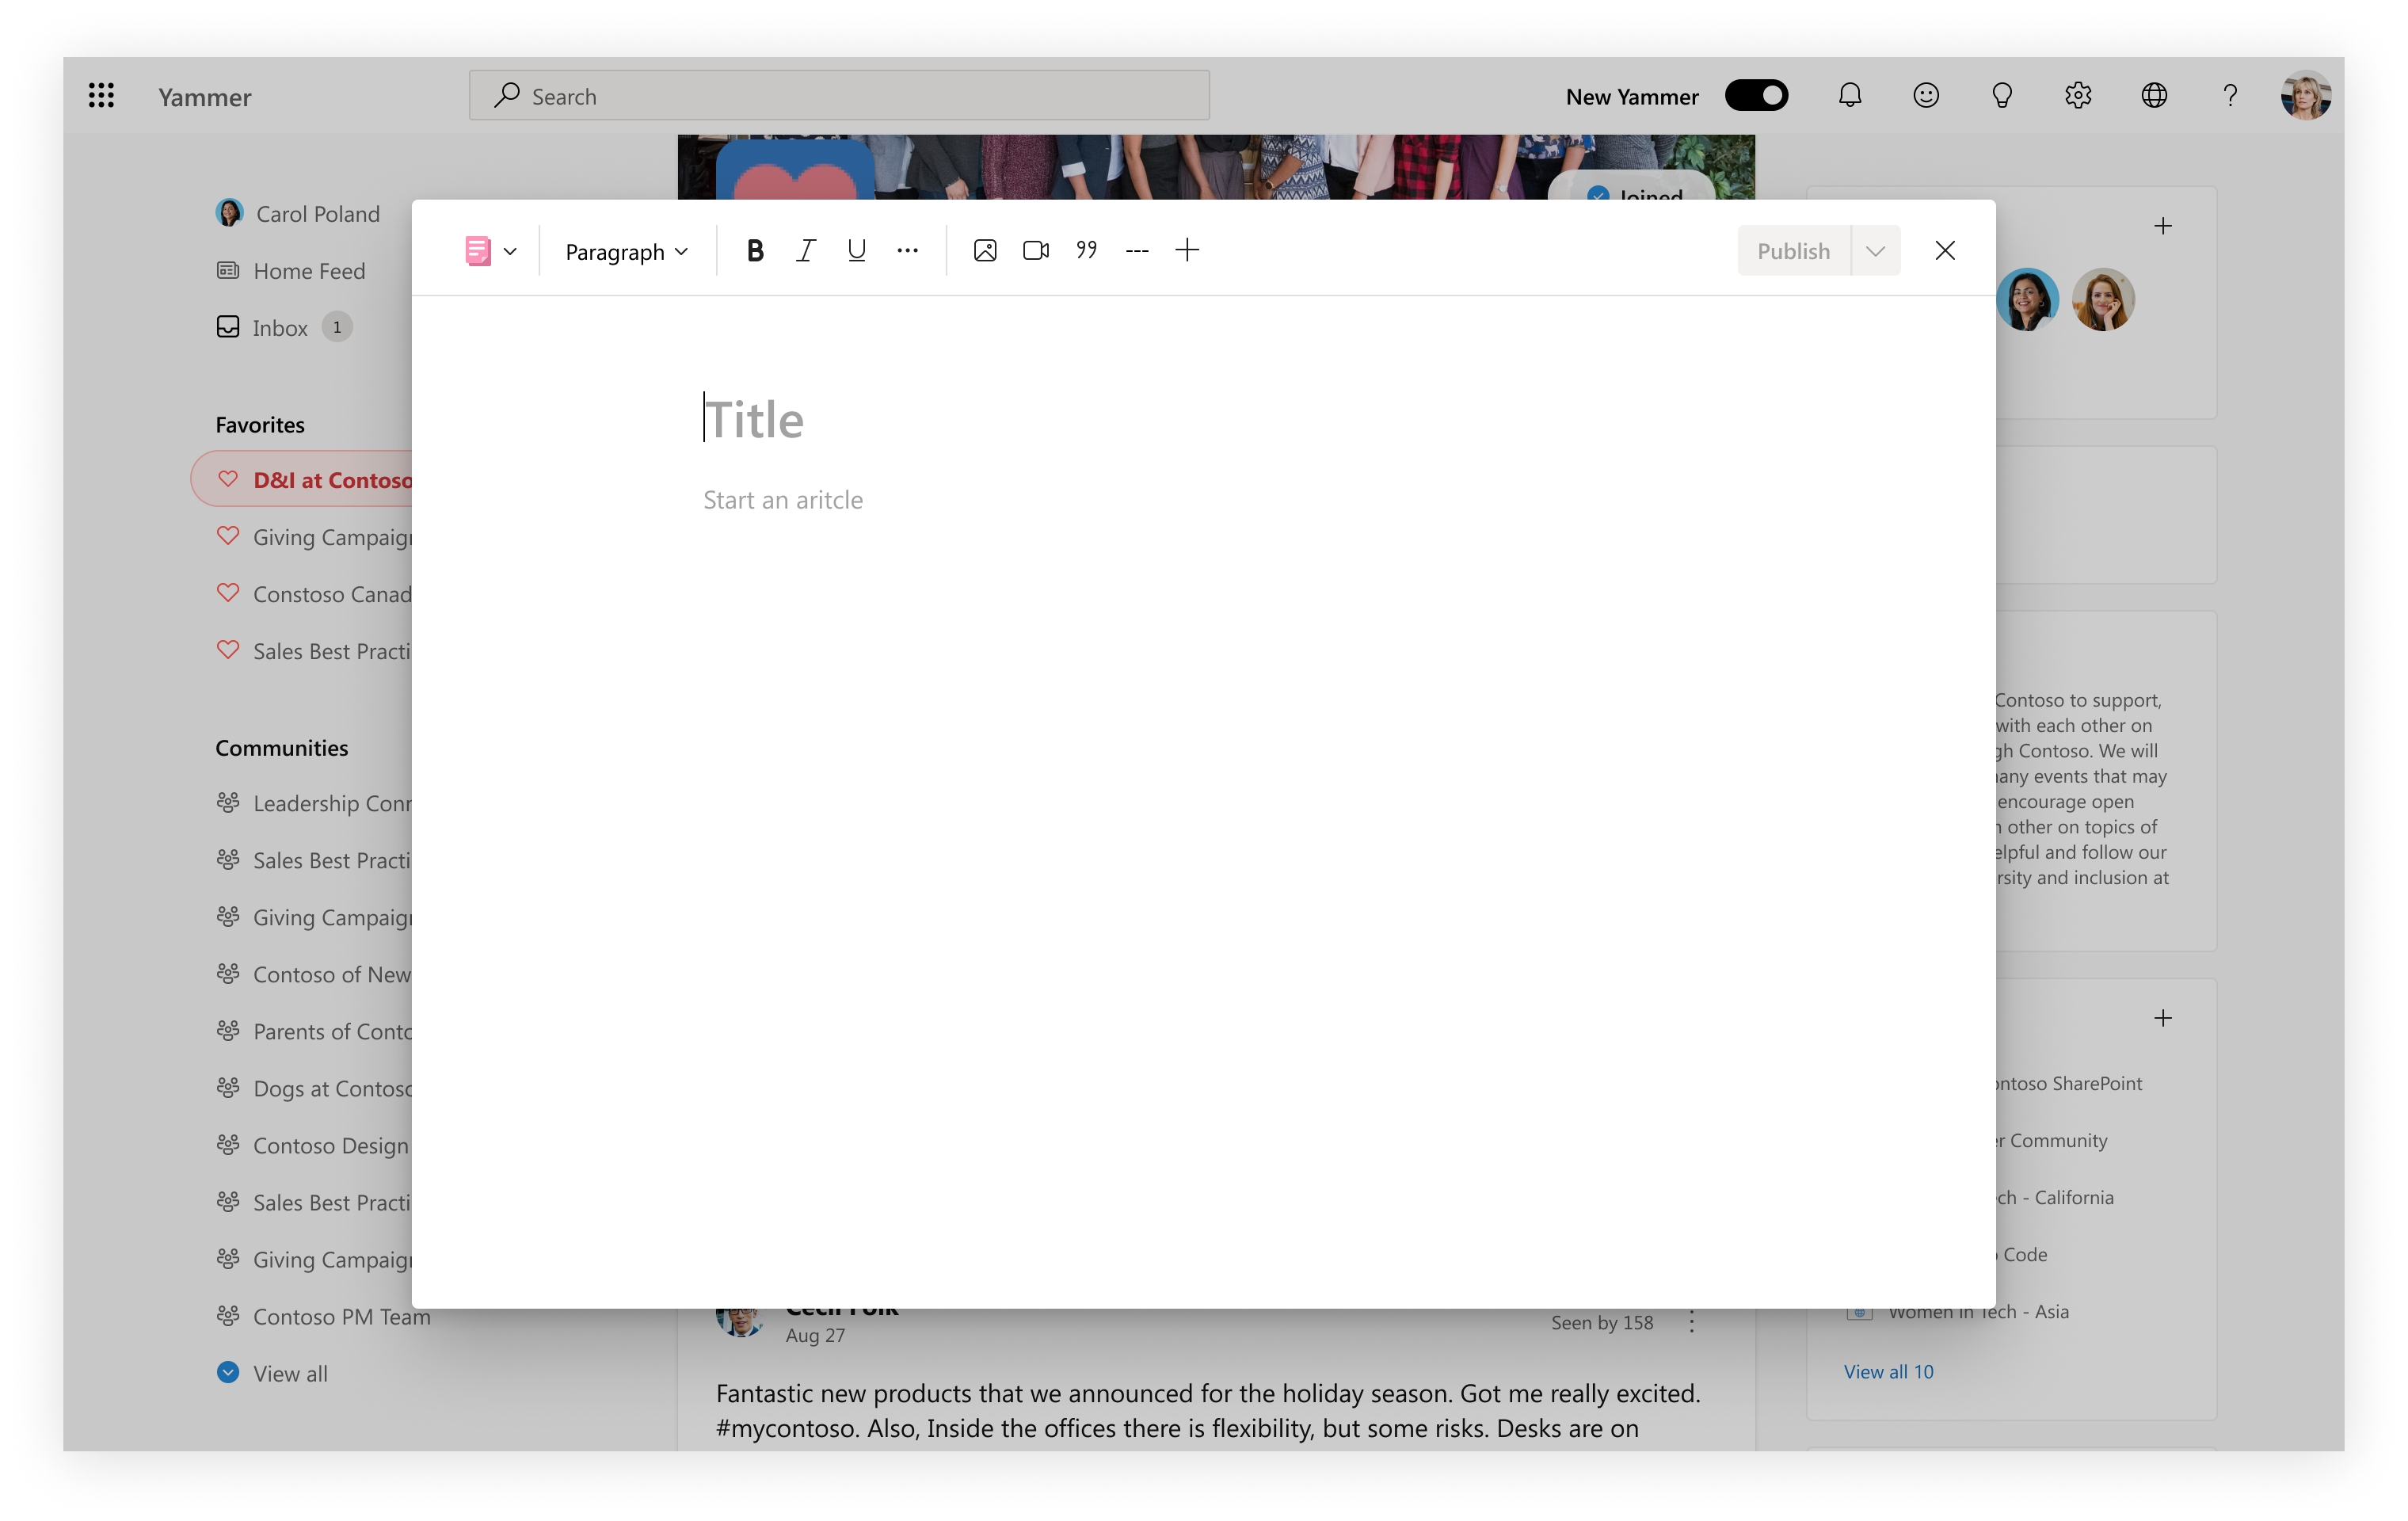
Task: Add a block quote
Action: point(1086,251)
